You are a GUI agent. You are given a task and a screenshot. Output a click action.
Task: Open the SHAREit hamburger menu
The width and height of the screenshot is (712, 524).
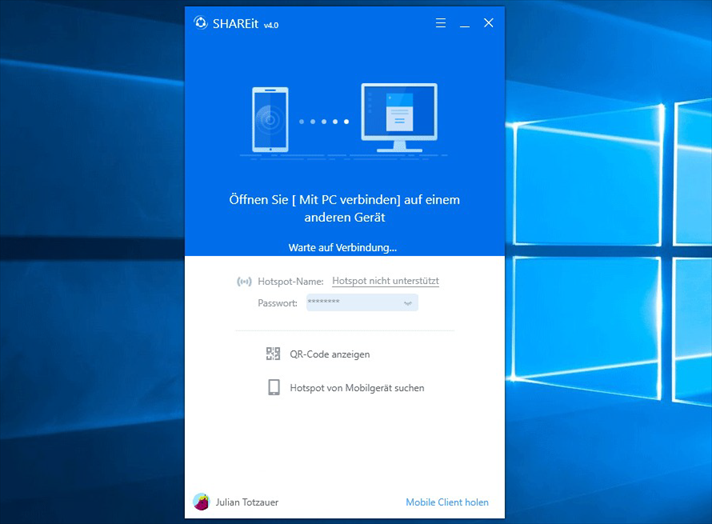click(x=440, y=23)
